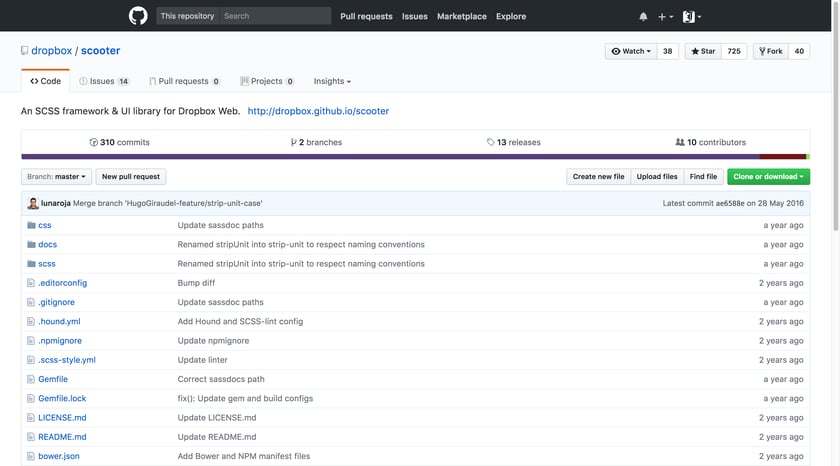
Task: Open the Branch: master dropdown
Action: click(56, 177)
